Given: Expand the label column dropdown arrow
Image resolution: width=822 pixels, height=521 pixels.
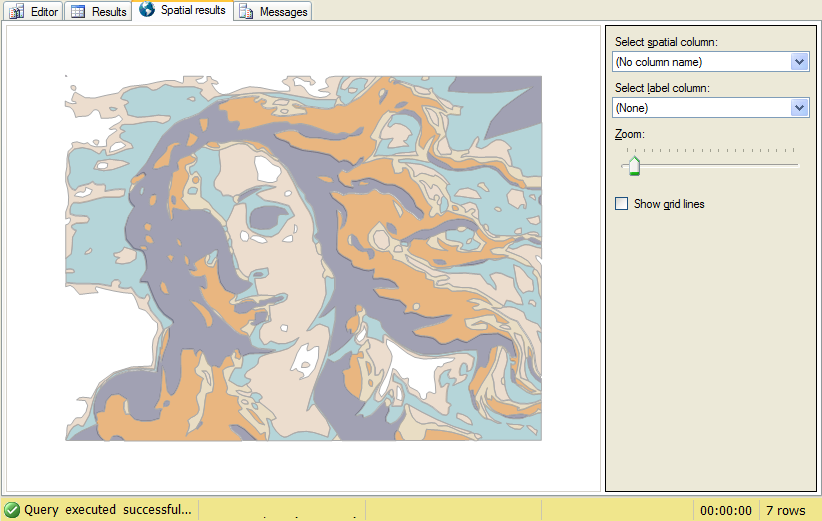Looking at the screenshot, I should 799,107.
